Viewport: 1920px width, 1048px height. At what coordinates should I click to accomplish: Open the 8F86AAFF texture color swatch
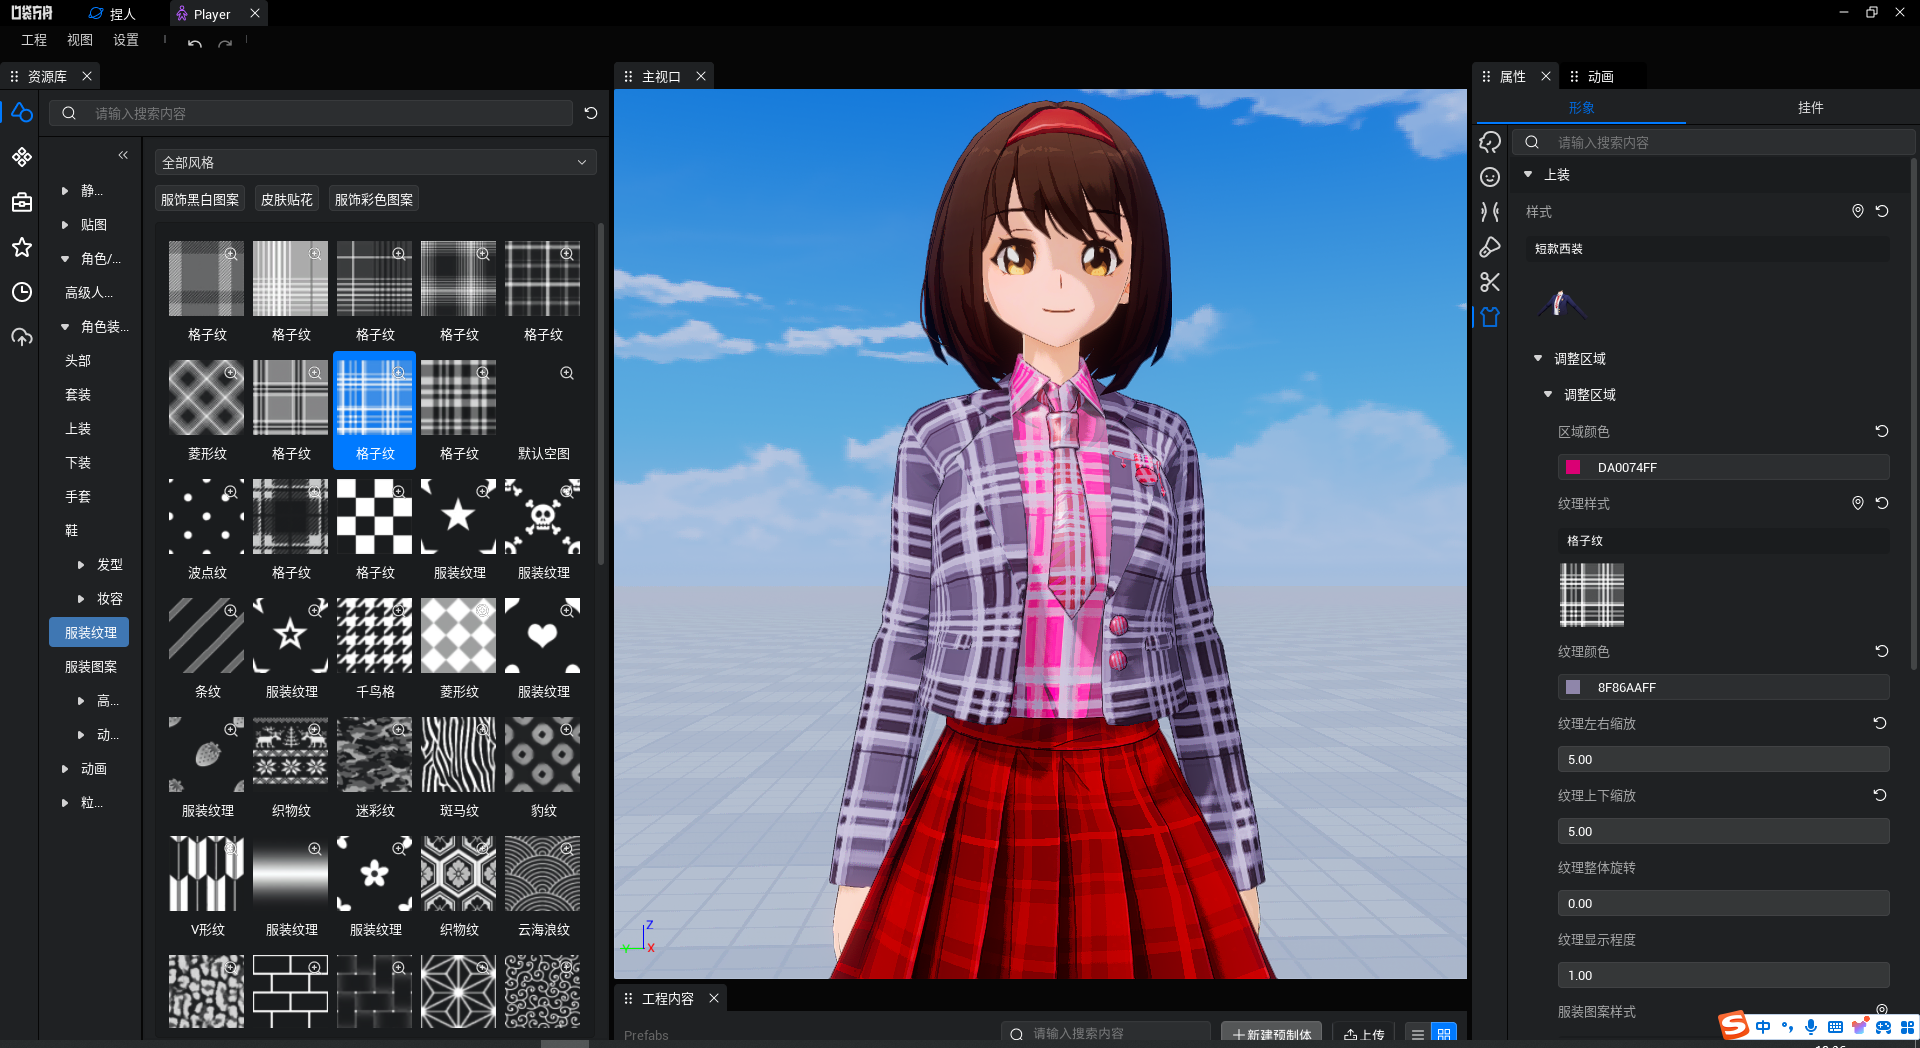pos(1573,687)
